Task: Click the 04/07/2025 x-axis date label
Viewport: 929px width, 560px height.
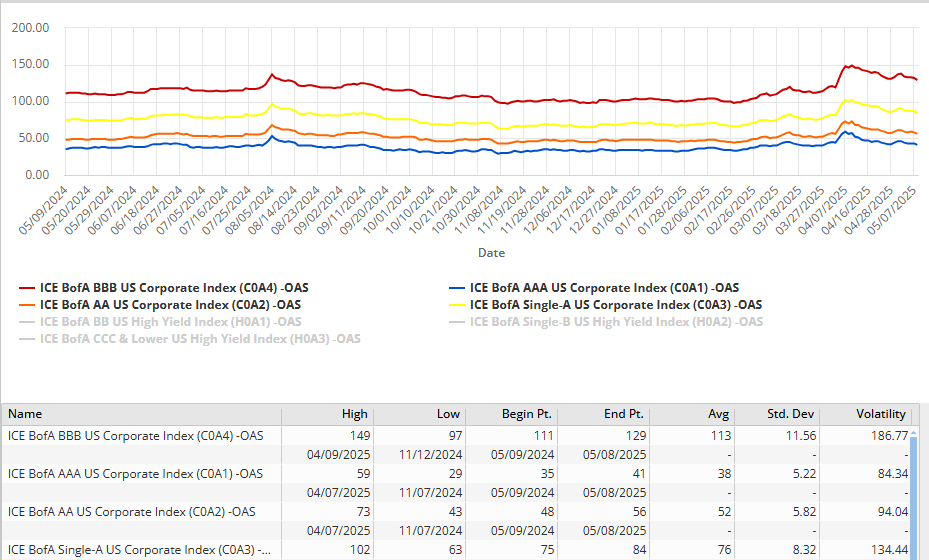Action: point(822,210)
